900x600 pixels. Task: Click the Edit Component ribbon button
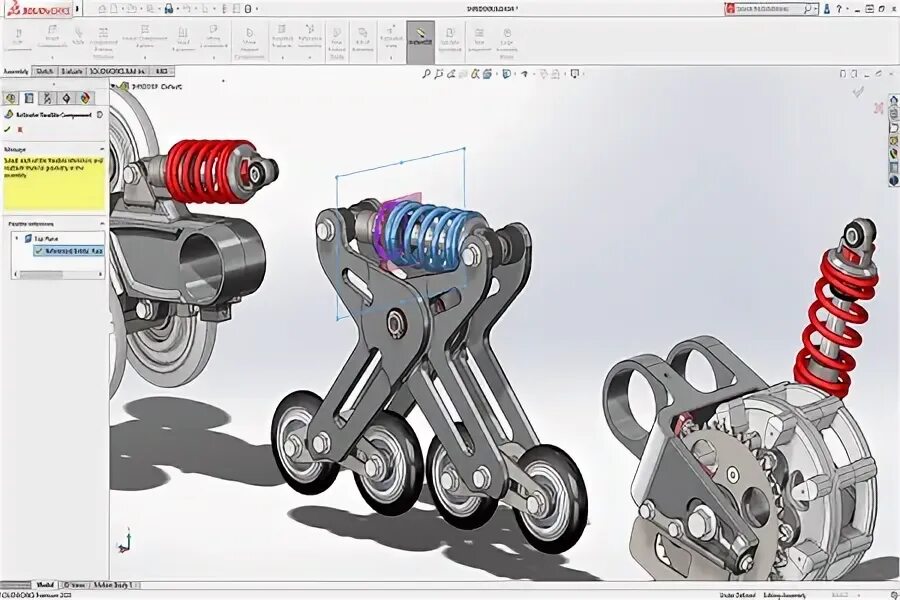tap(18, 37)
